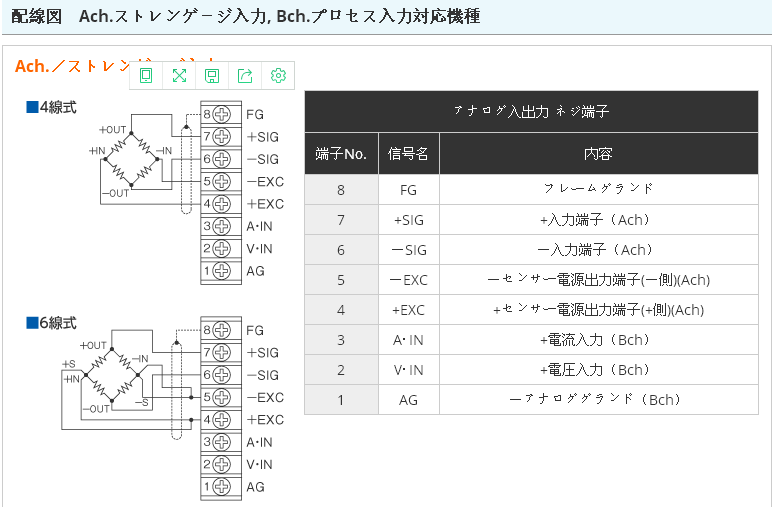
Task: Select the +SIG signal name cell
Action: (x=408, y=220)
